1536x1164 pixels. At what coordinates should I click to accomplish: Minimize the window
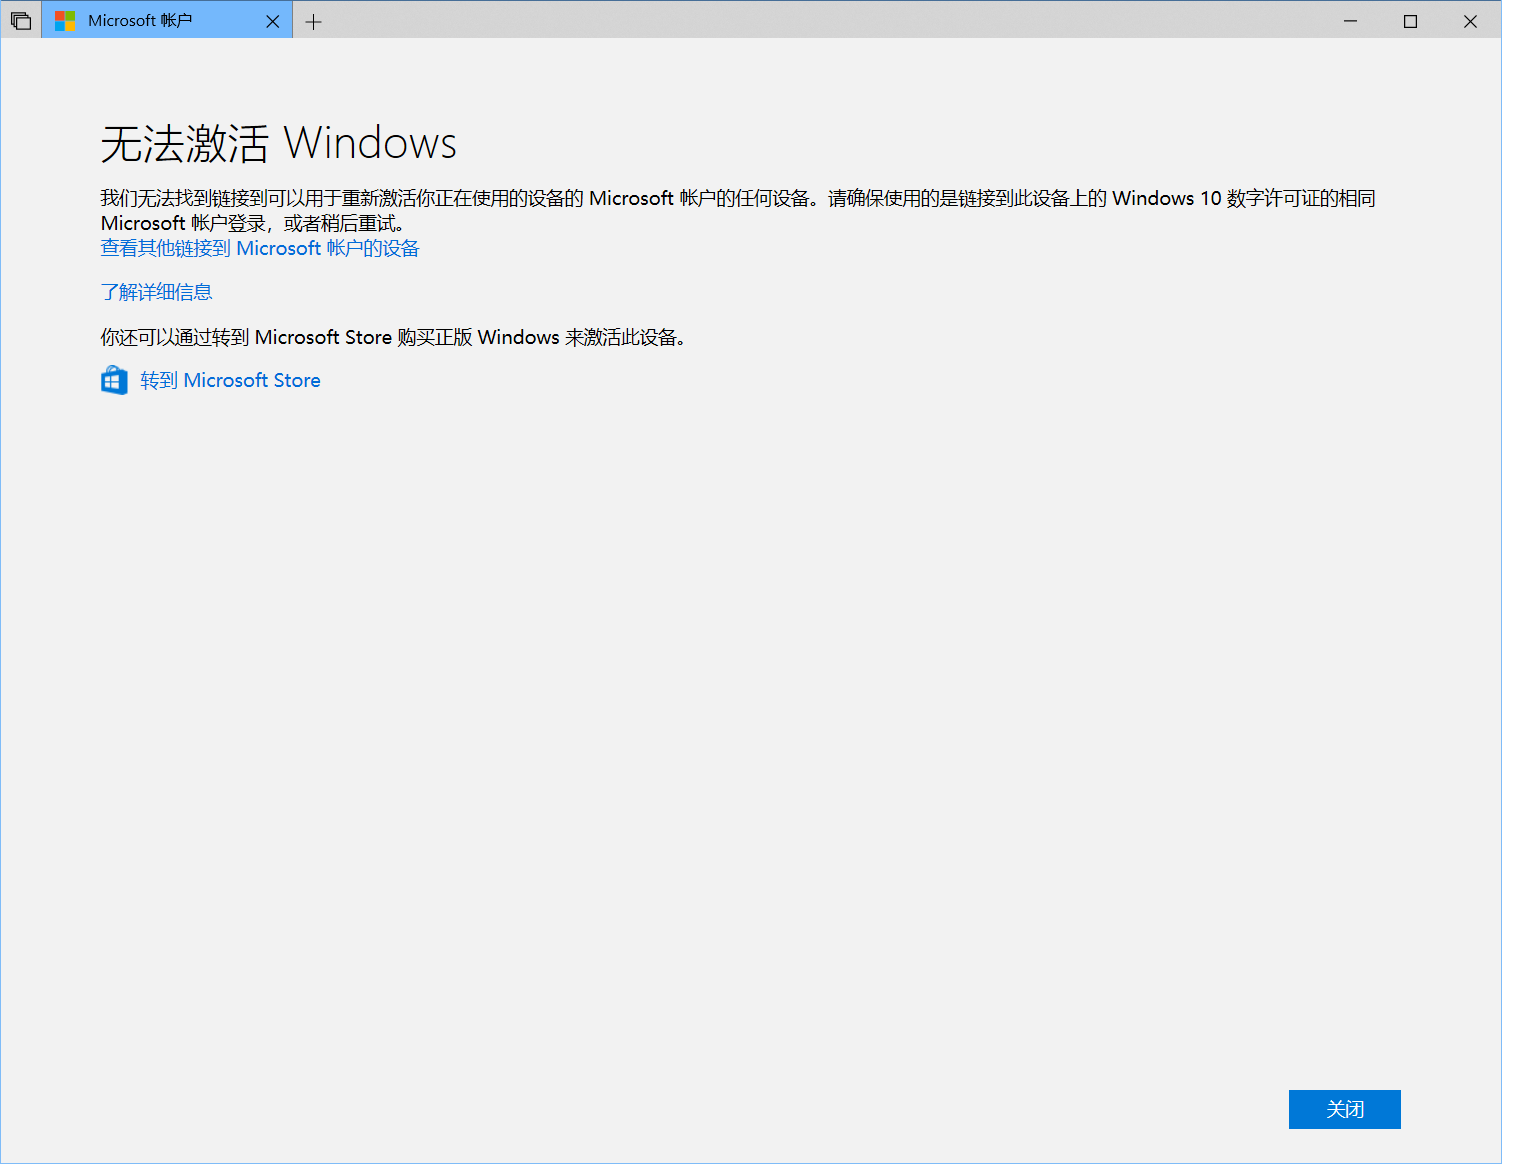tap(1350, 21)
